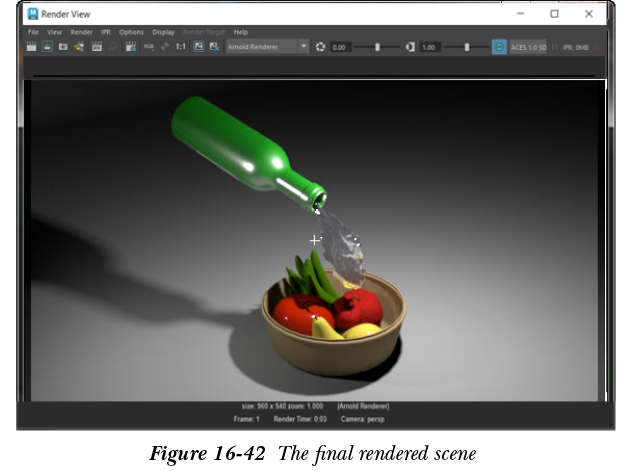Image resolution: width=627 pixels, height=471 pixels.
Task: Click the Gamma reset icon
Action: (x=410, y=47)
